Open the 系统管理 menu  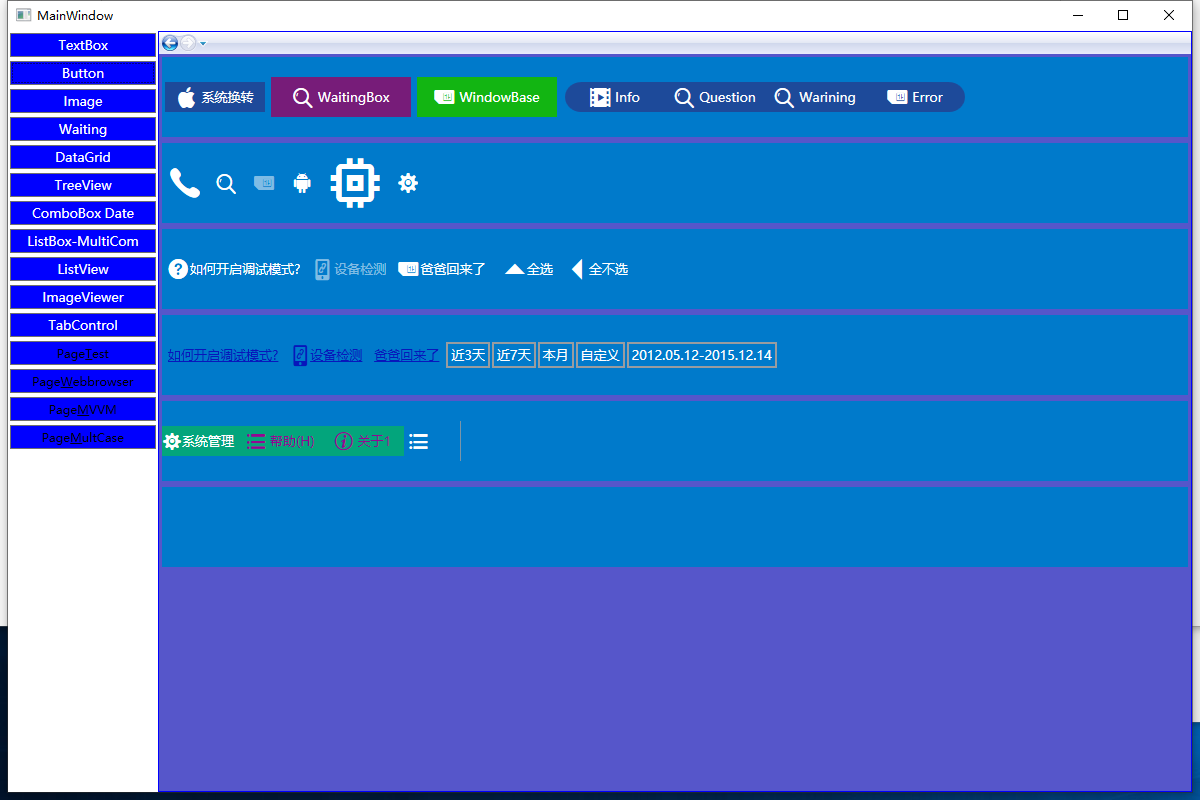pos(199,441)
